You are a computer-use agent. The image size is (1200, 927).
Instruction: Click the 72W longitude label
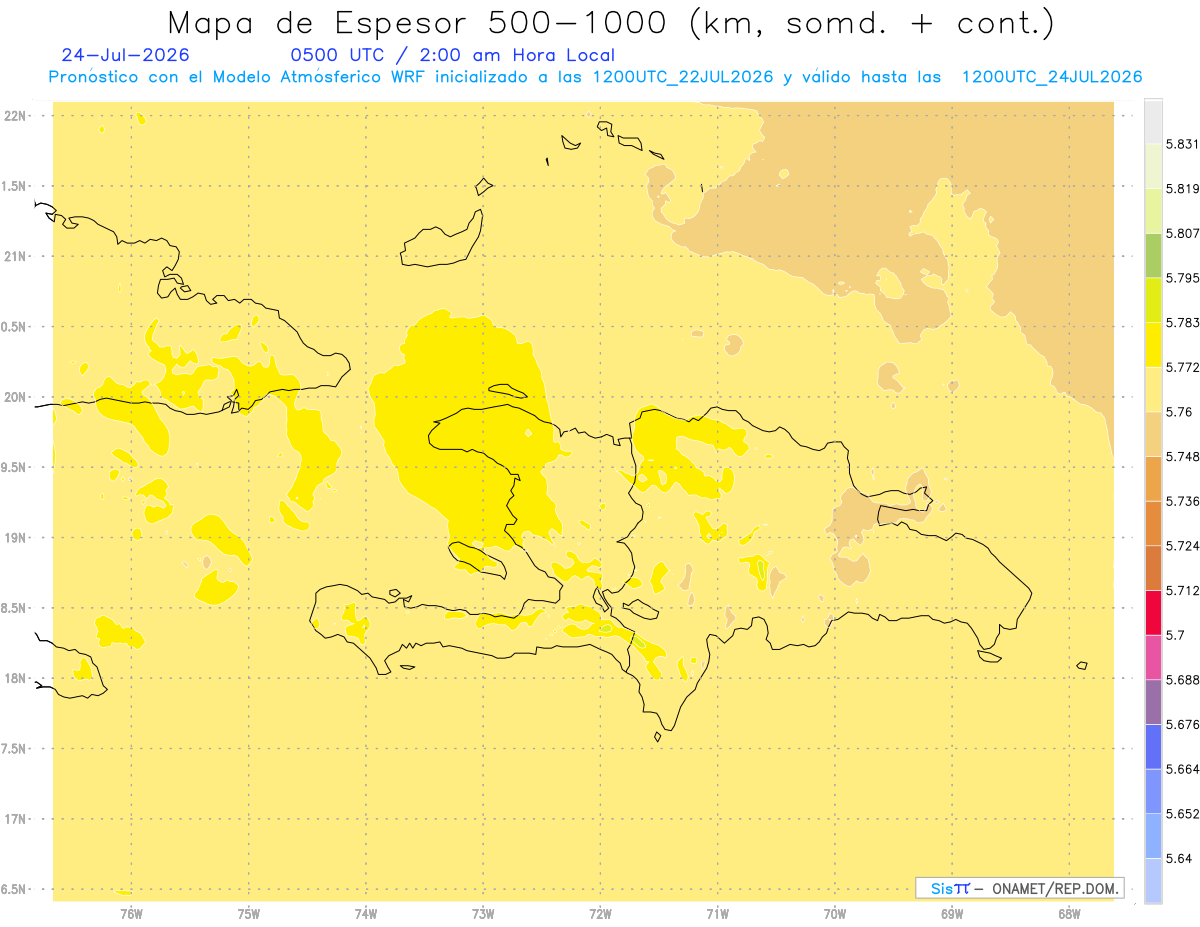[x=600, y=914]
